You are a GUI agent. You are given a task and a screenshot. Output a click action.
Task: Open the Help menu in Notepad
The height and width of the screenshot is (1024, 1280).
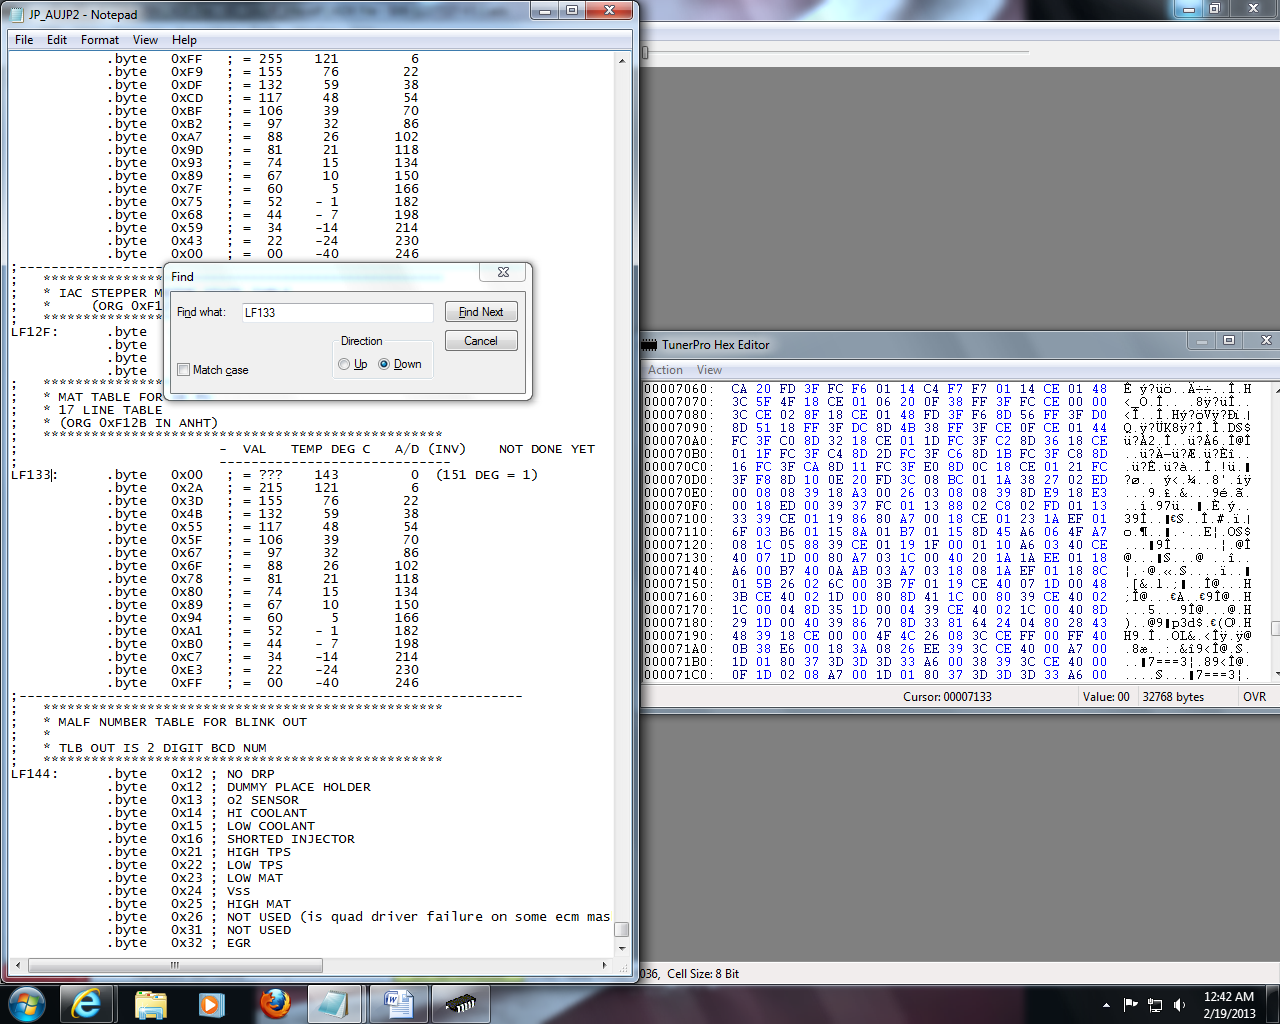[x=184, y=40]
